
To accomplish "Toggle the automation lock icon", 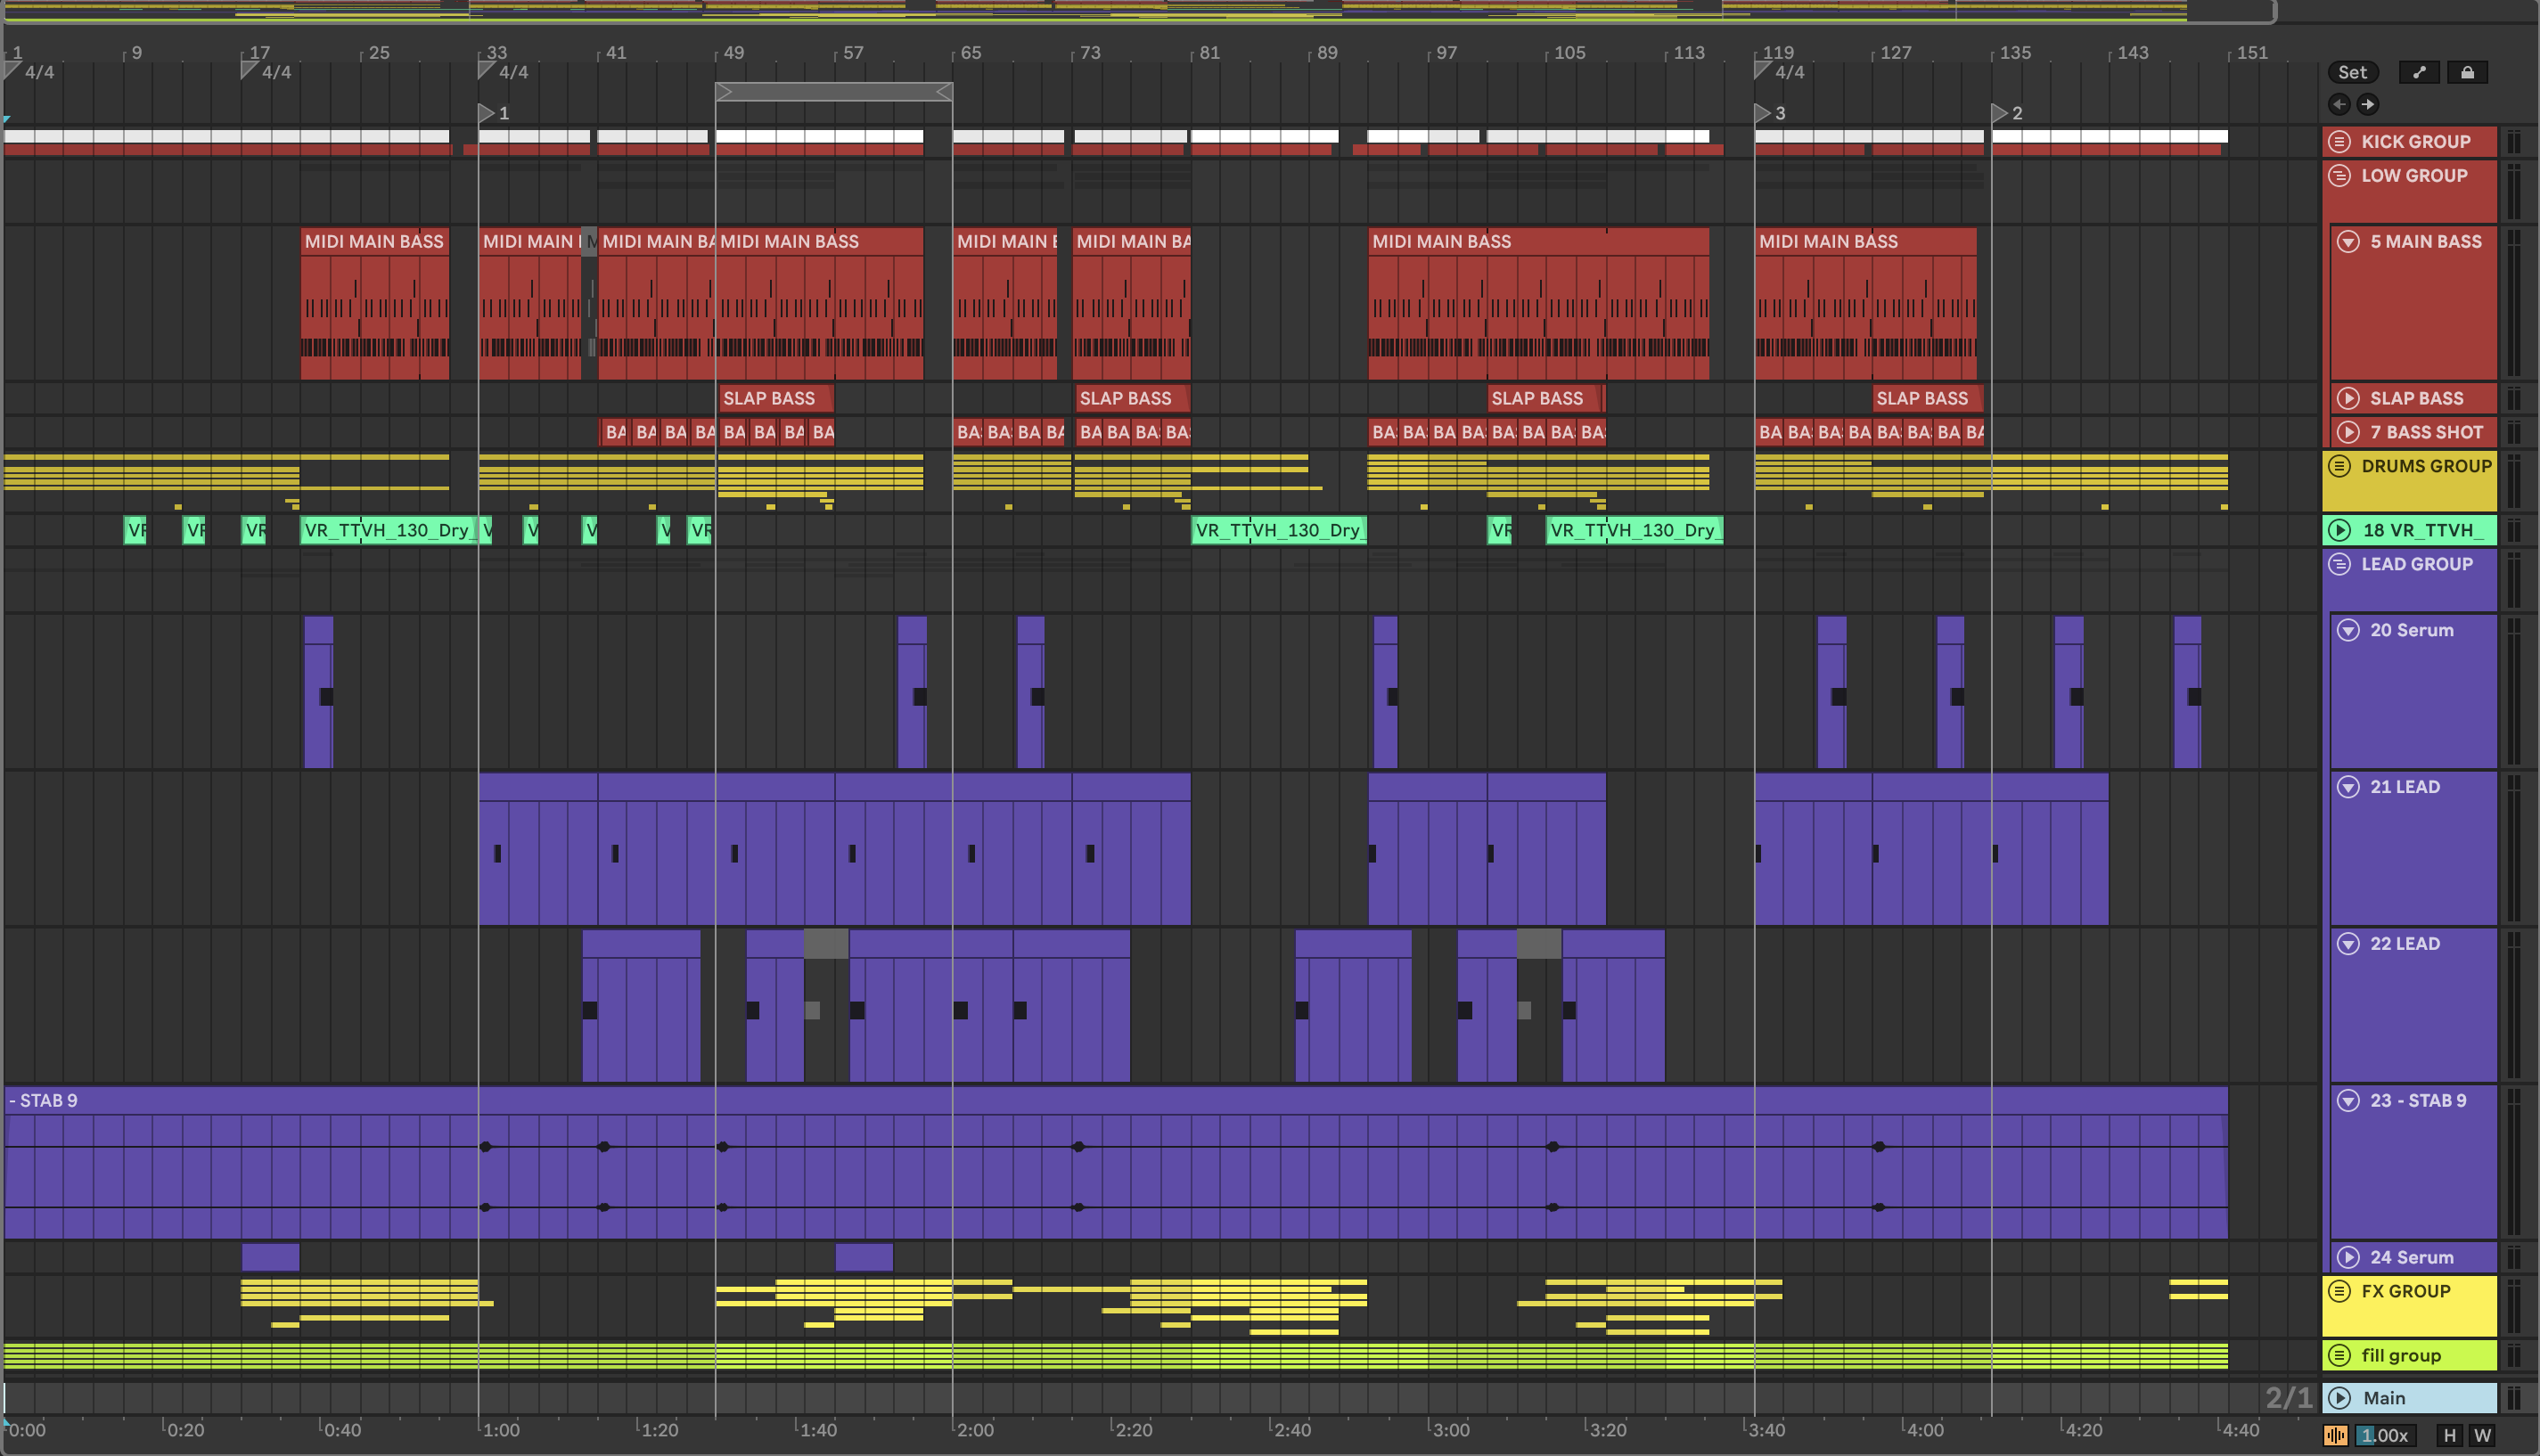I will (2467, 72).
